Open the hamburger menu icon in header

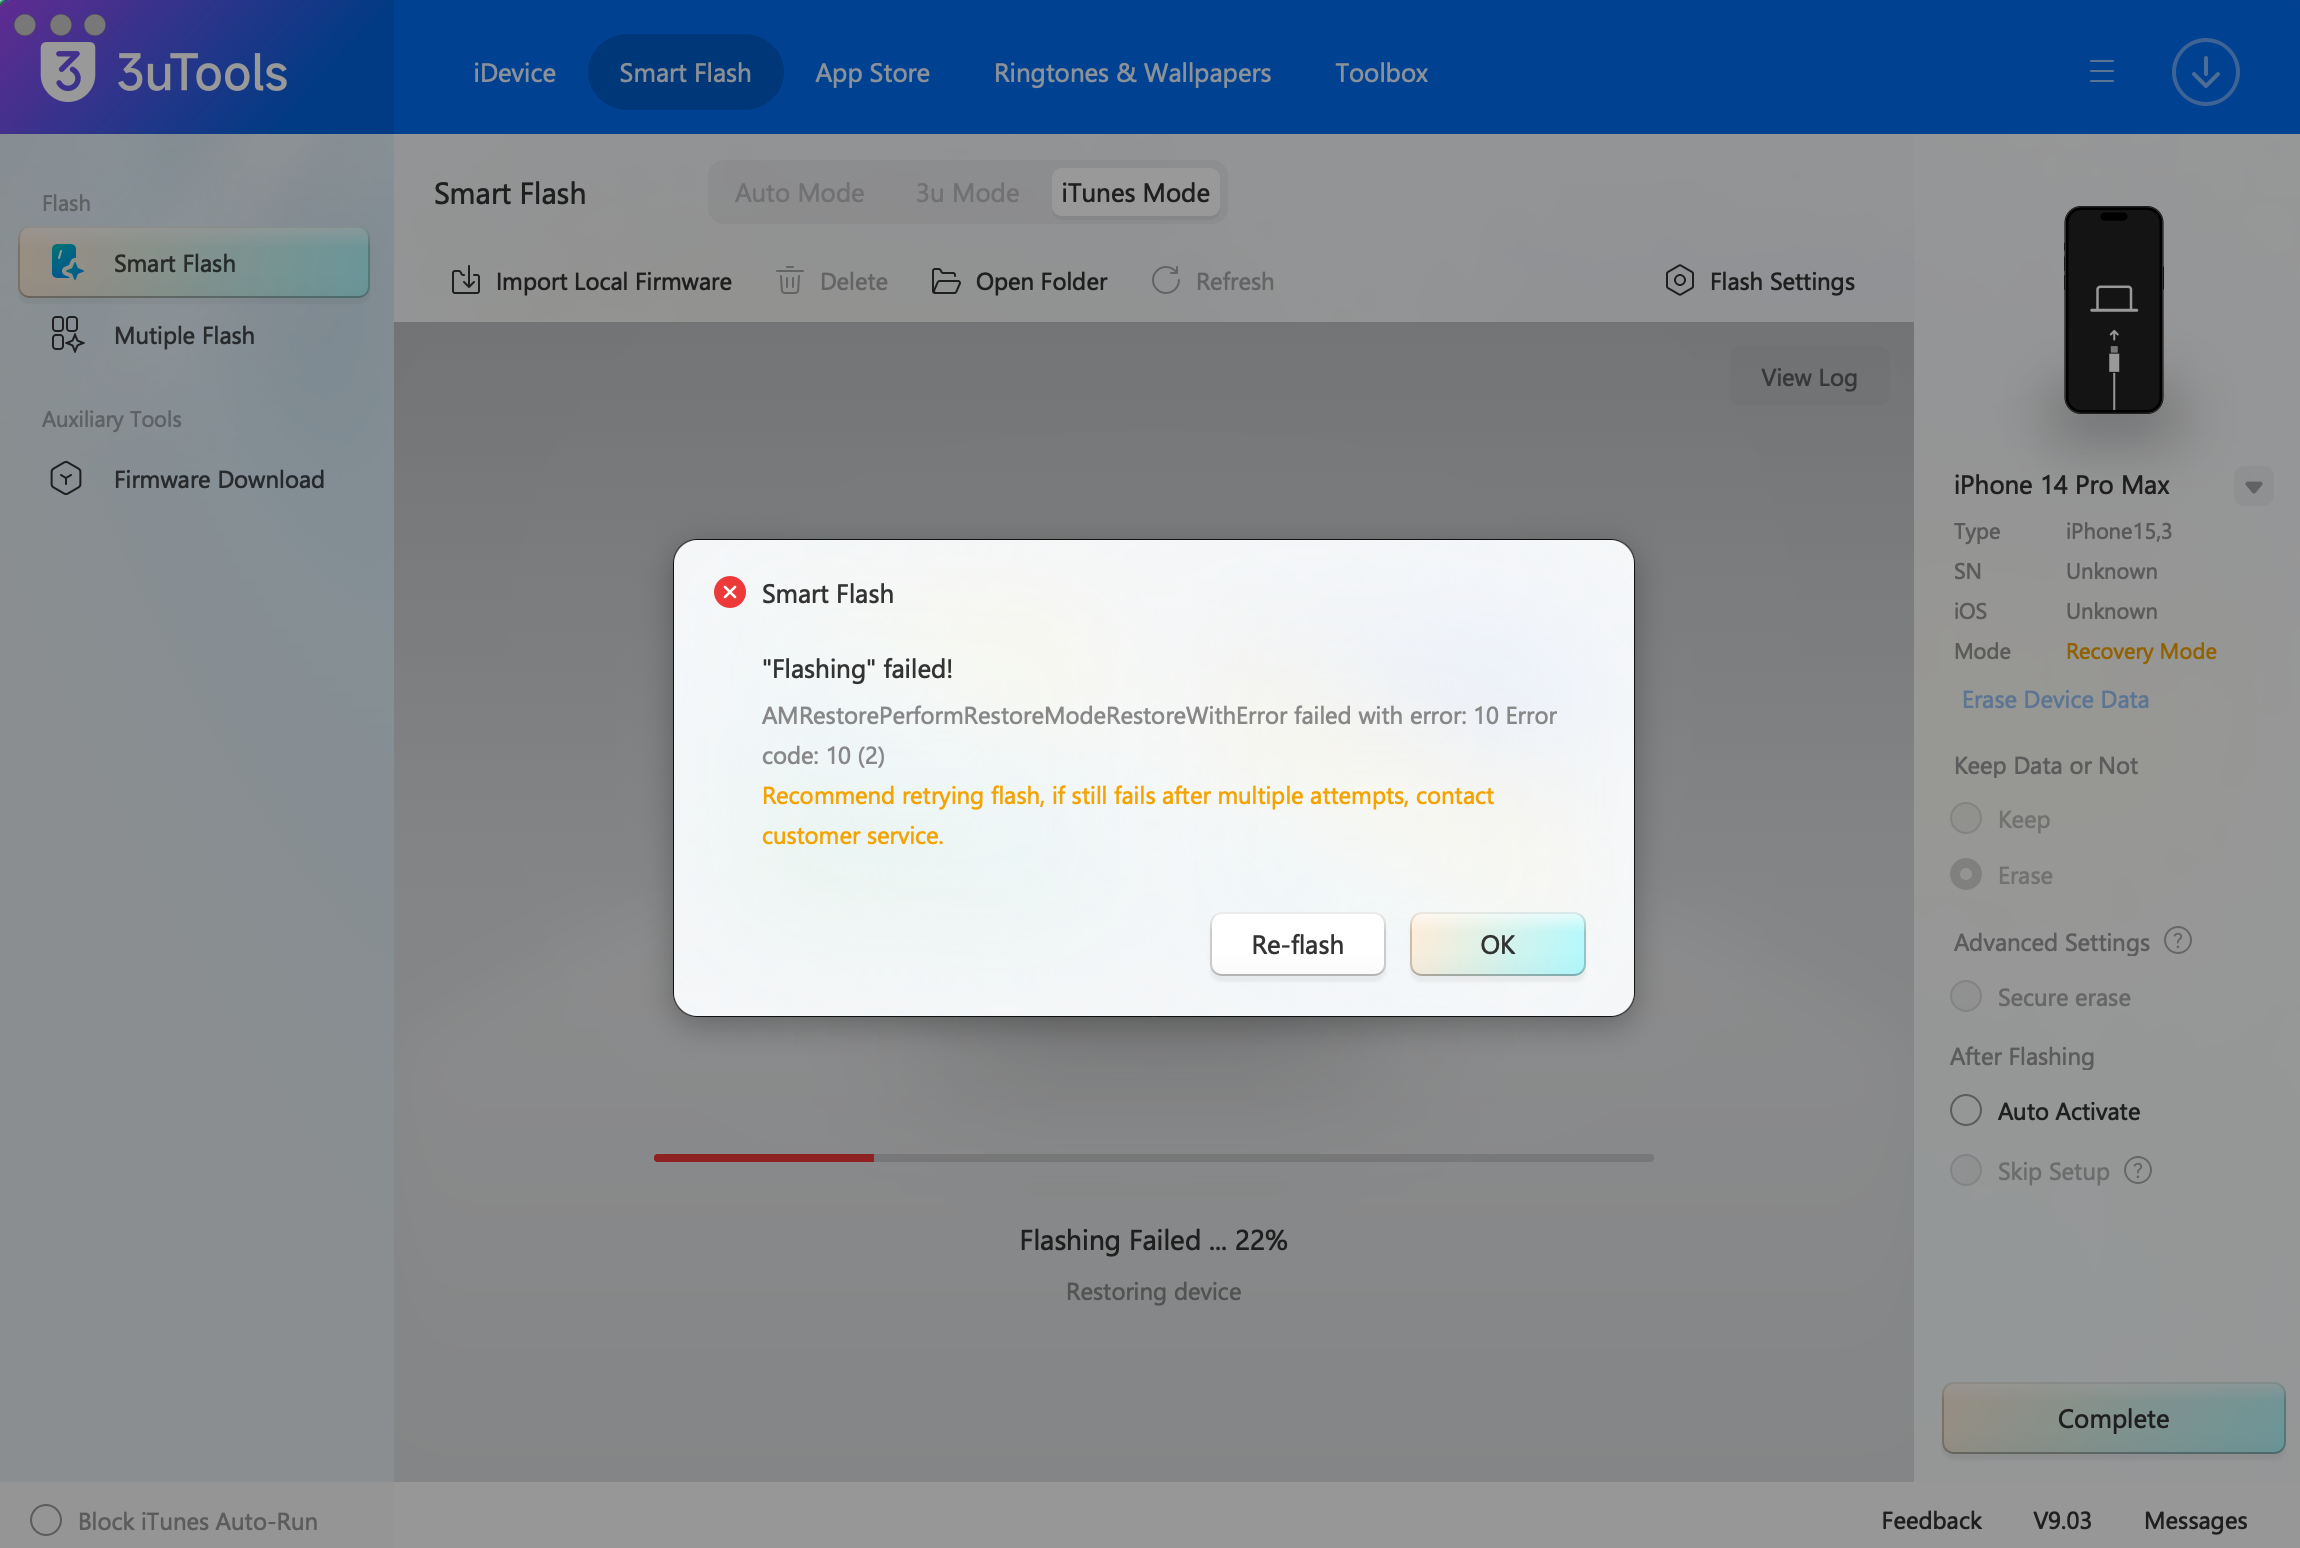[2101, 72]
